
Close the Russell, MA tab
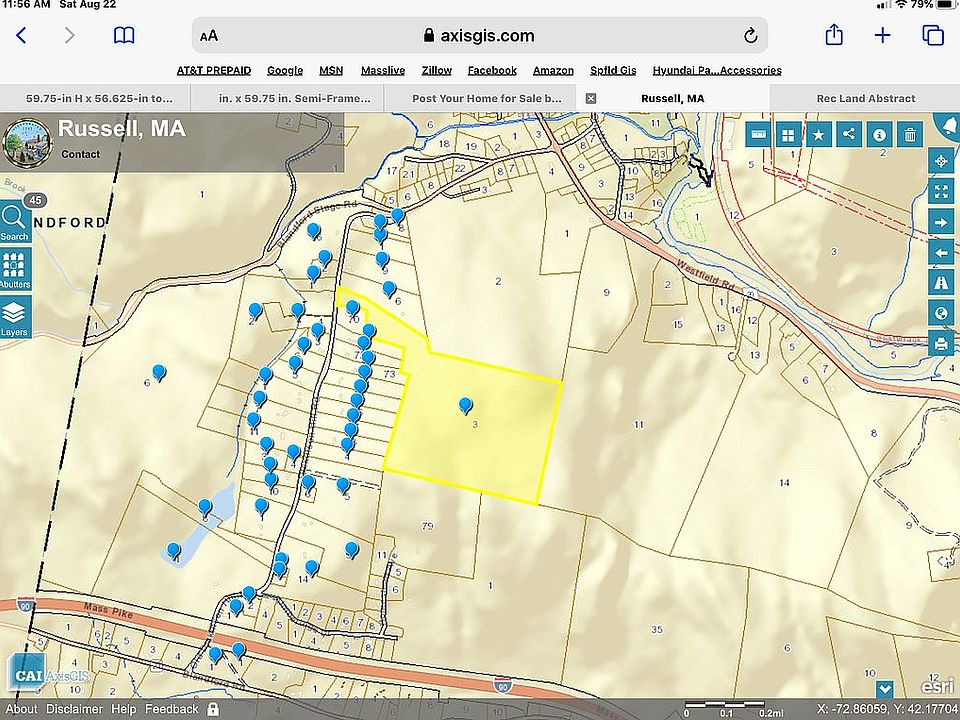(x=591, y=99)
